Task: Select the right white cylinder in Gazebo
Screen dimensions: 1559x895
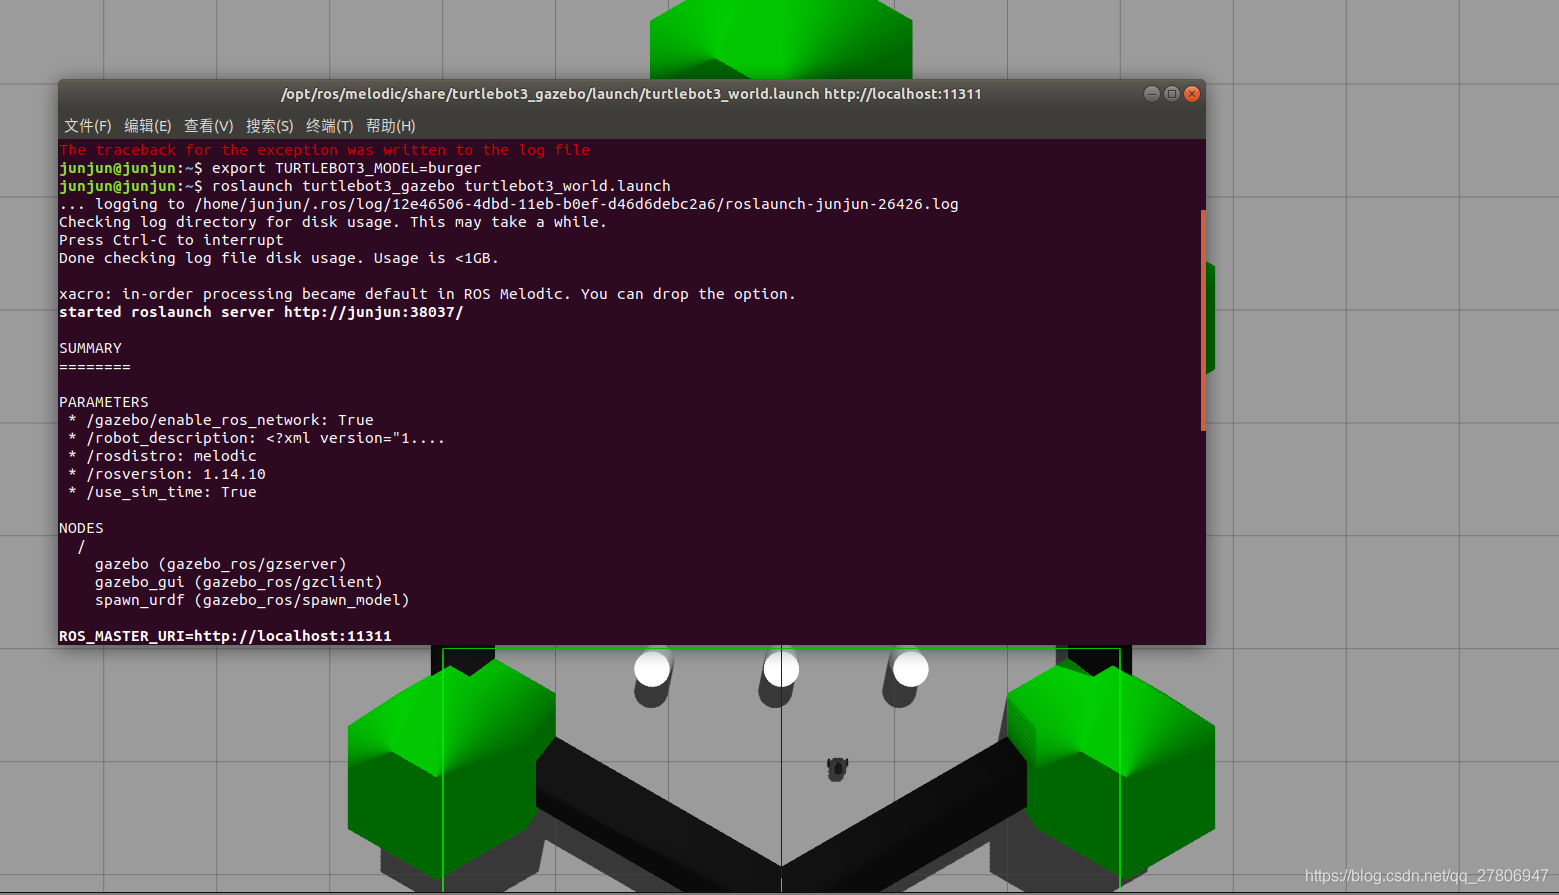Action: (910, 669)
